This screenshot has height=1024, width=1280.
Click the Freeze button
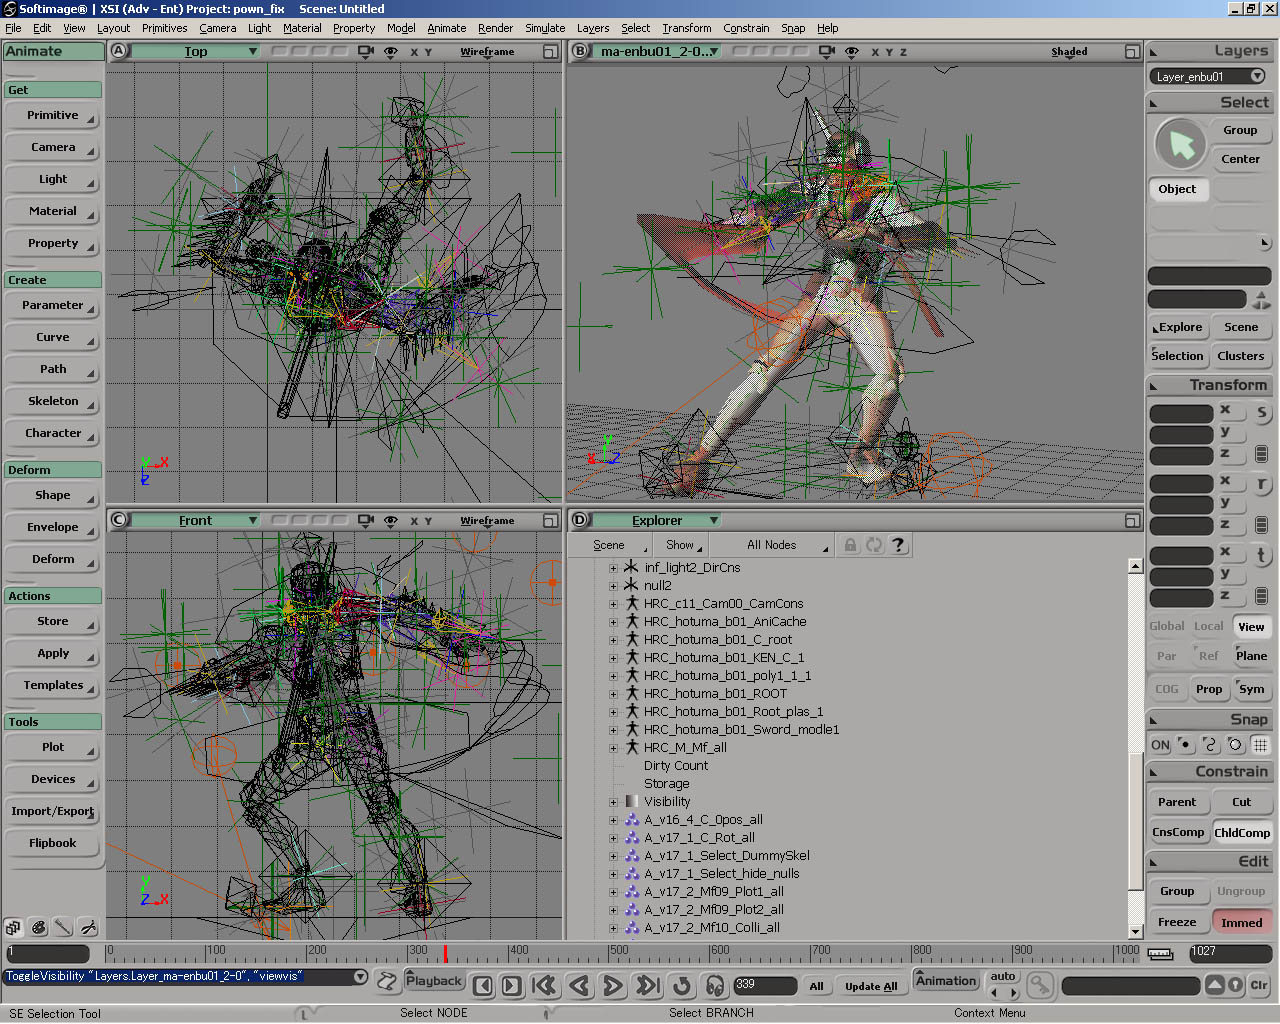[1177, 922]
